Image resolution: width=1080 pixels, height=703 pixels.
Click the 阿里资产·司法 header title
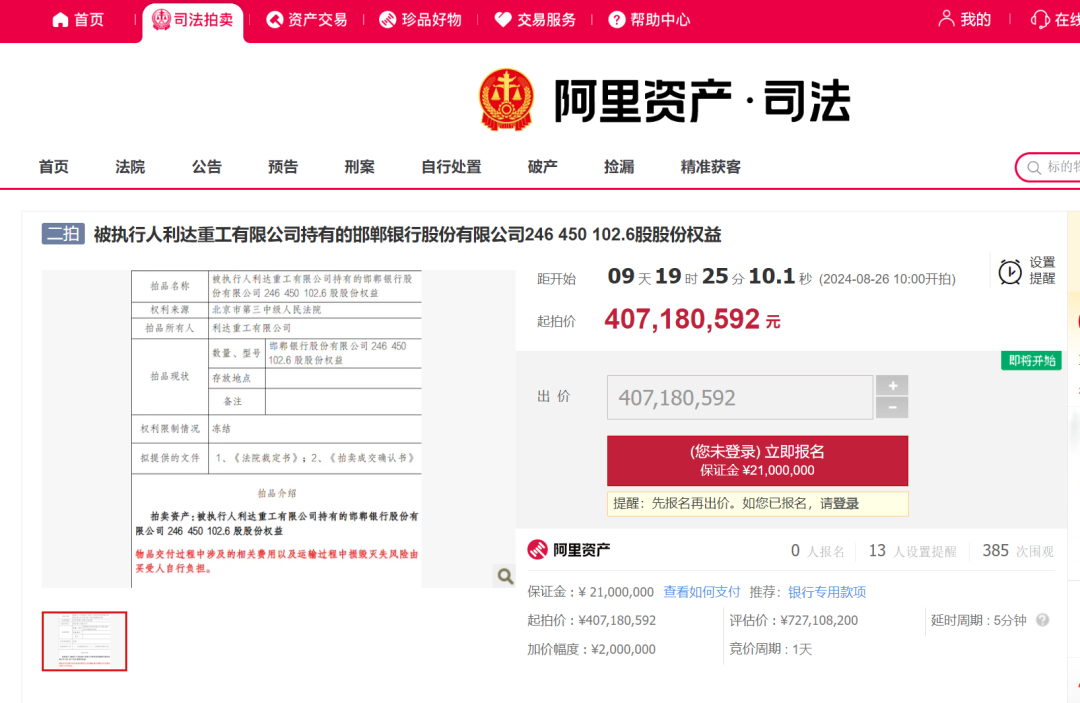(703, 101)
